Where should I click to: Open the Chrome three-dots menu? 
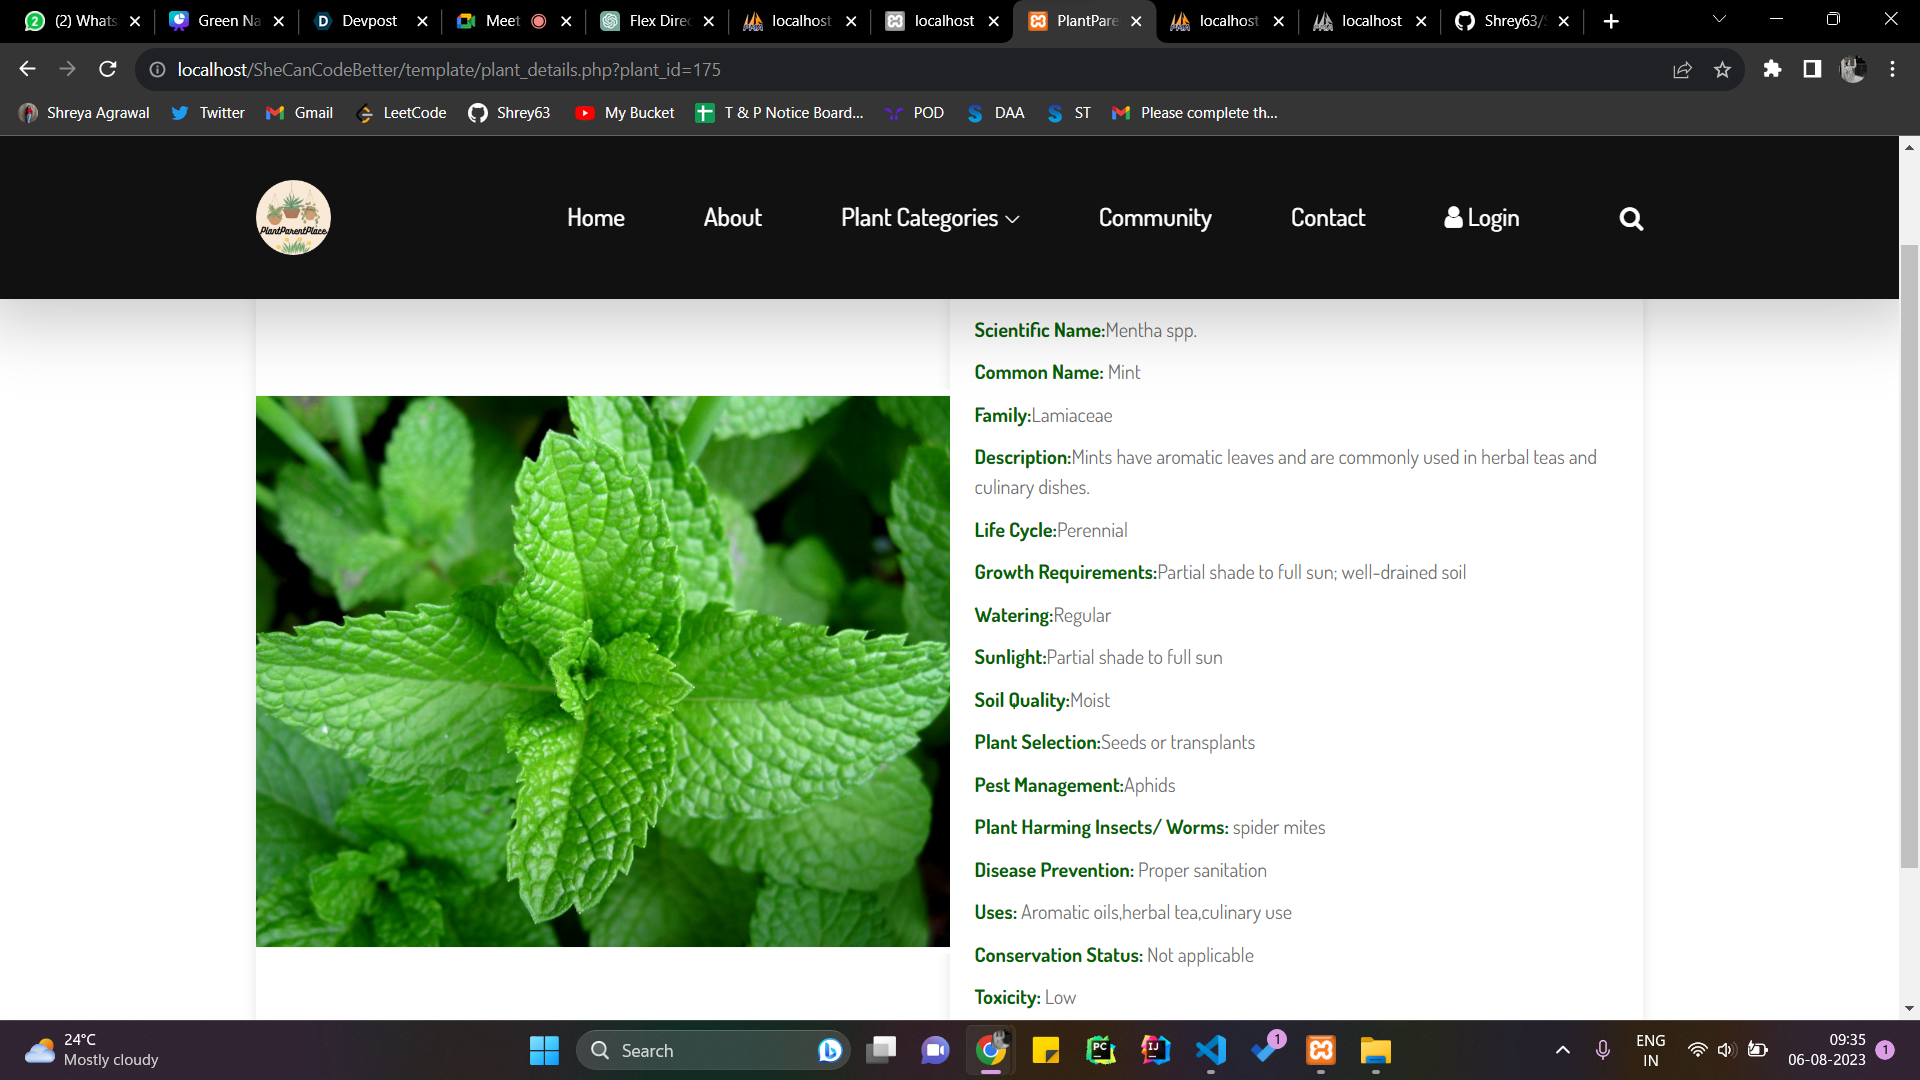(1892, 69)
